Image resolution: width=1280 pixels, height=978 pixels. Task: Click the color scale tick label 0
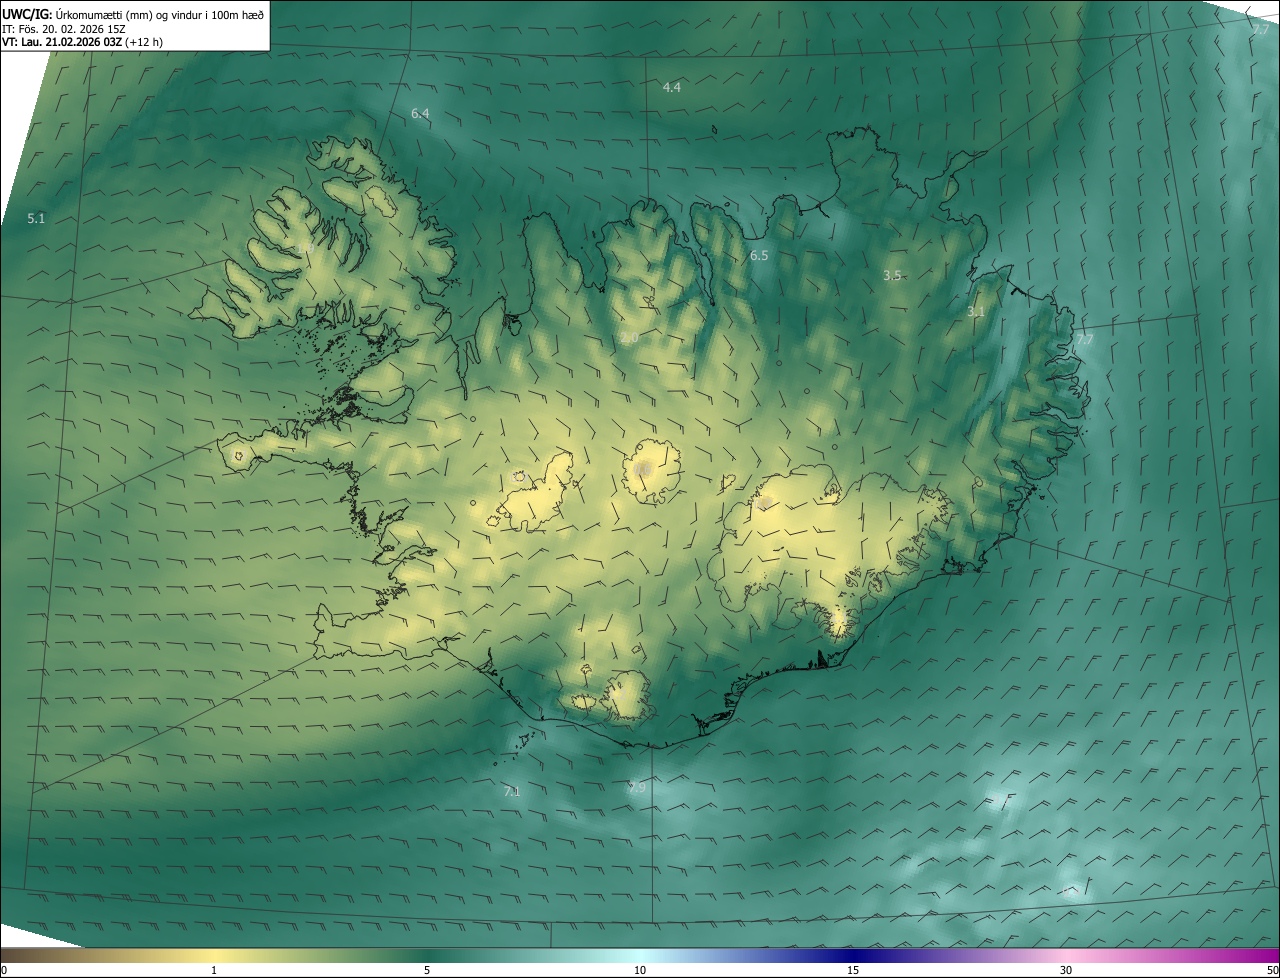click(4, 970)
